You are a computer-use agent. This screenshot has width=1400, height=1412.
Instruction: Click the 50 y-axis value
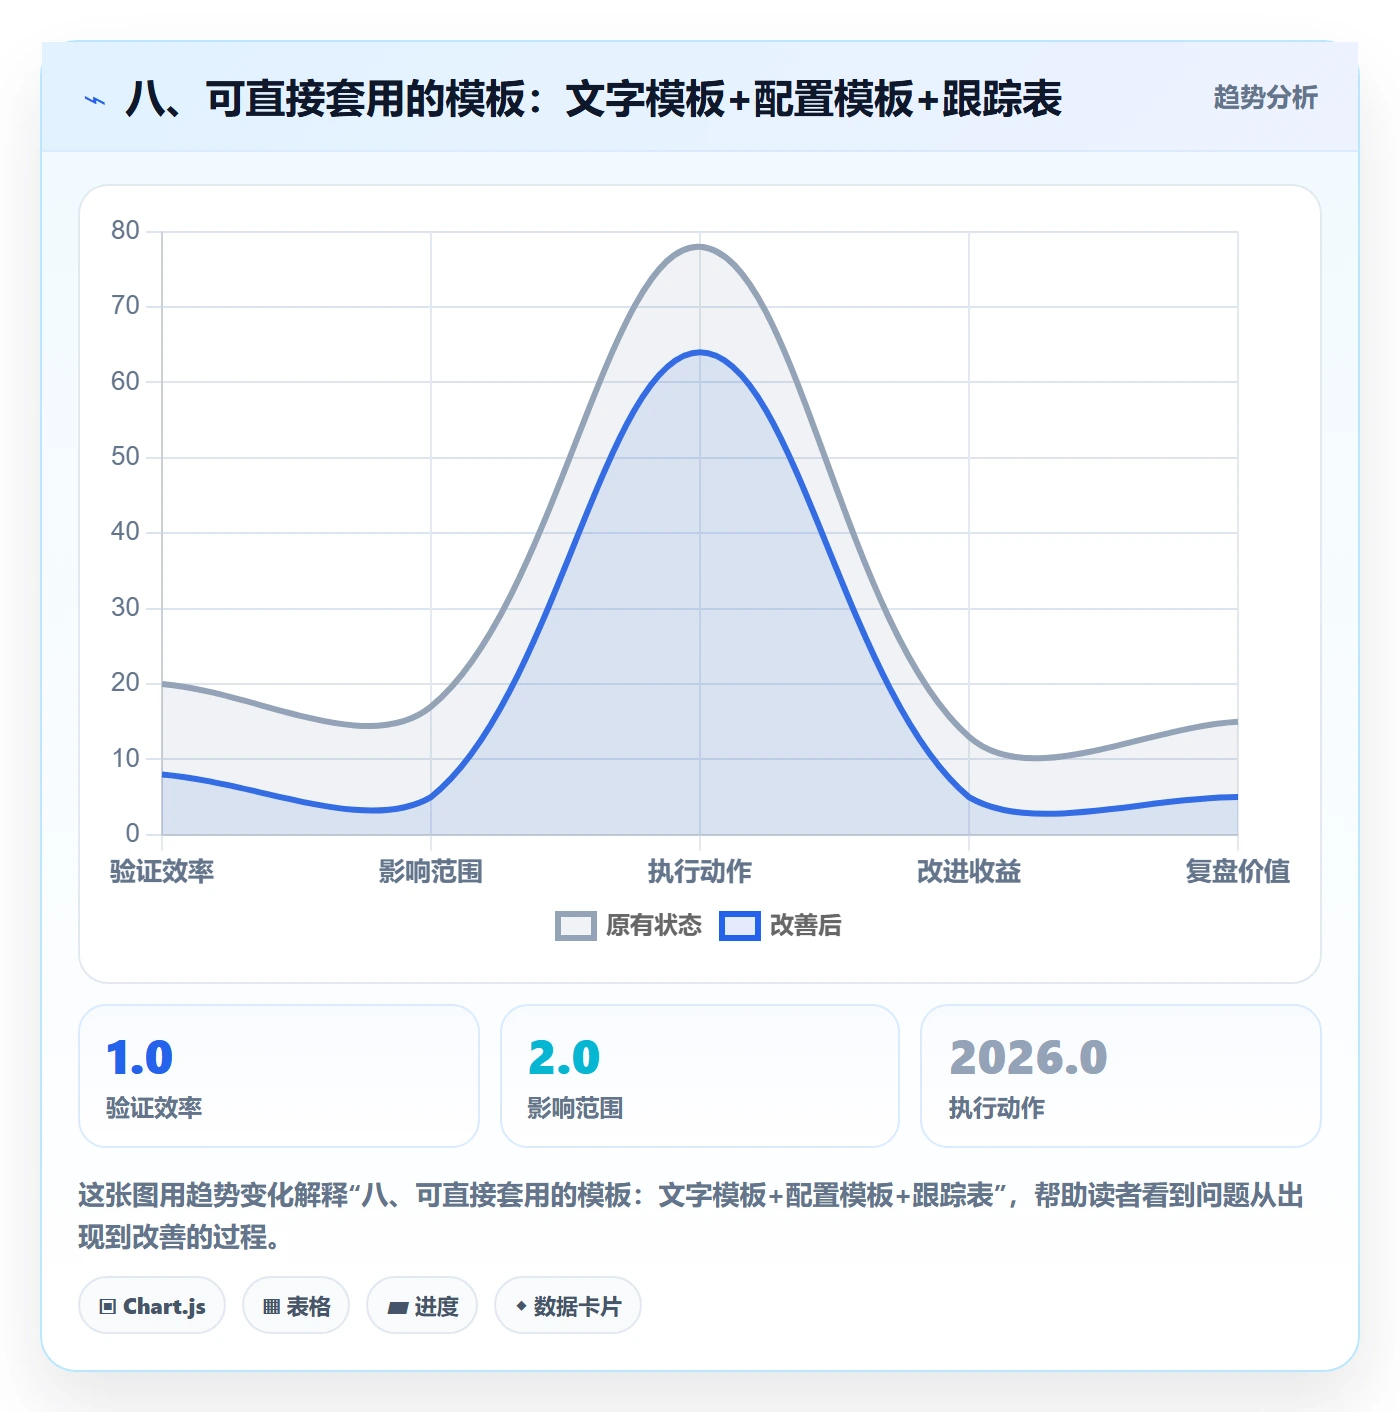(125, 457)
